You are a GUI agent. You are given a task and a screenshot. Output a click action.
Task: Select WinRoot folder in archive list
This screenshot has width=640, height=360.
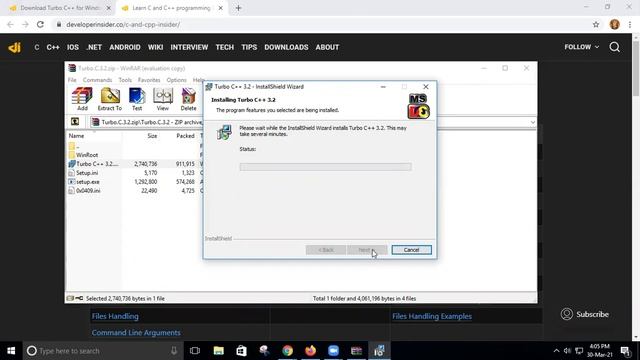click(x=87, y=155)
